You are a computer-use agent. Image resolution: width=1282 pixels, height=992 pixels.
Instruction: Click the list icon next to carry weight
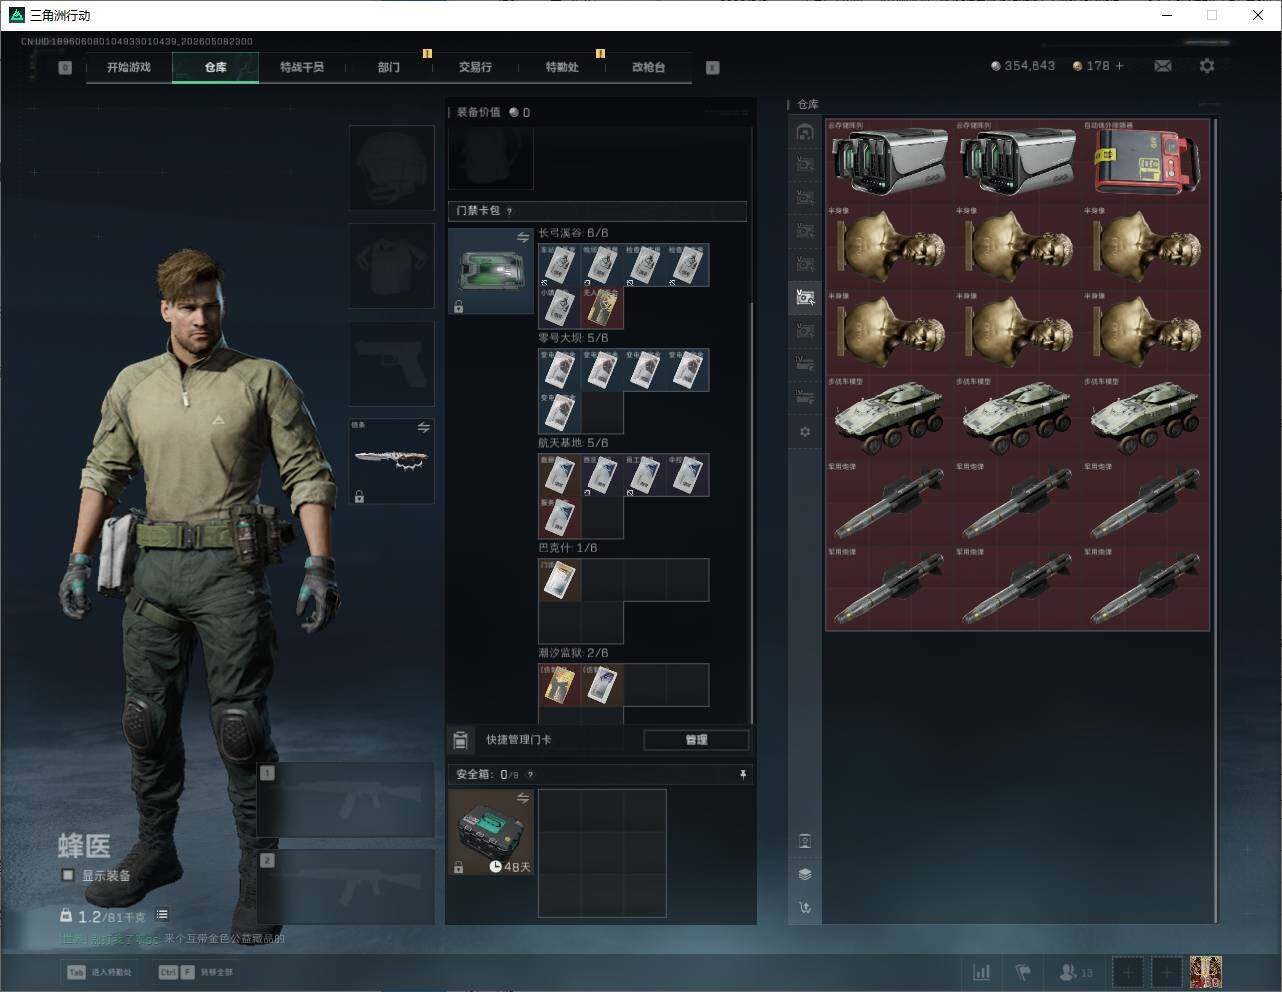pos(162,915)
